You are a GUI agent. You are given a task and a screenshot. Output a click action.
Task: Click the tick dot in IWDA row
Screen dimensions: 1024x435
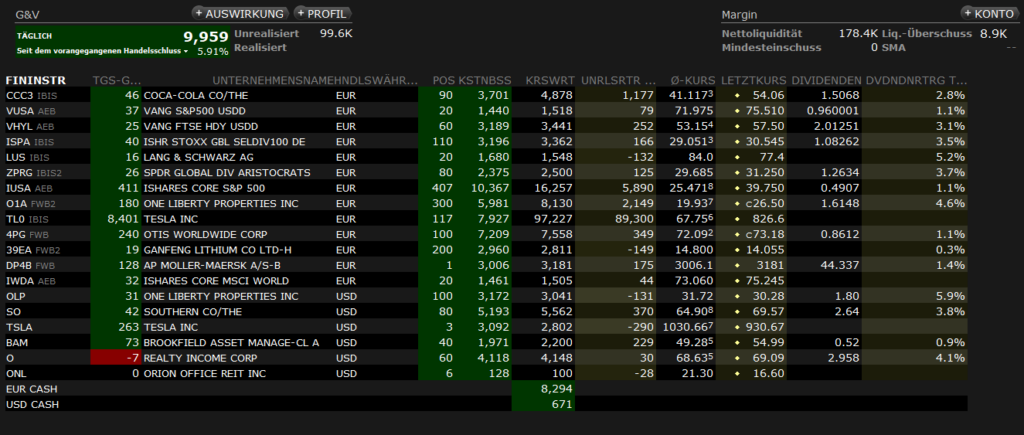point(737,281)
